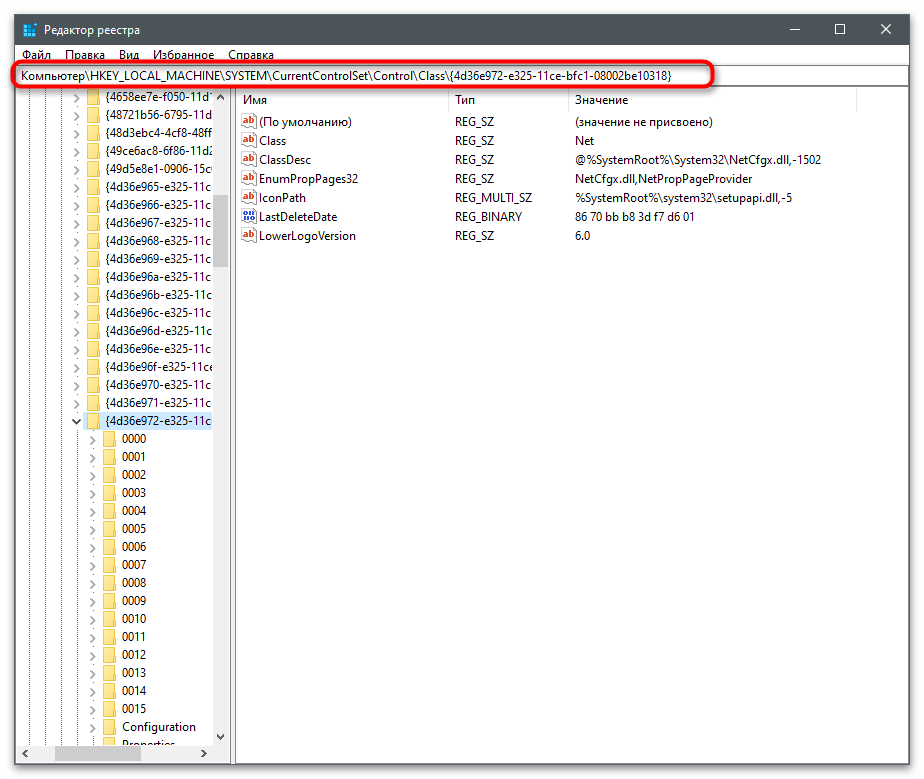924x779 pixels.
Task: Click the registry path address bar
Action: (x=363, y=75)
